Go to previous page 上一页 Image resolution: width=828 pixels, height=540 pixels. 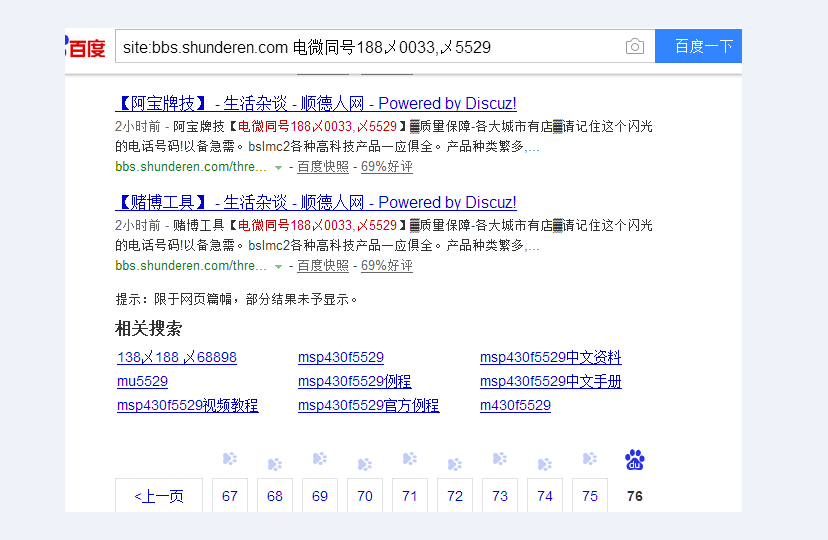point(159,496)
